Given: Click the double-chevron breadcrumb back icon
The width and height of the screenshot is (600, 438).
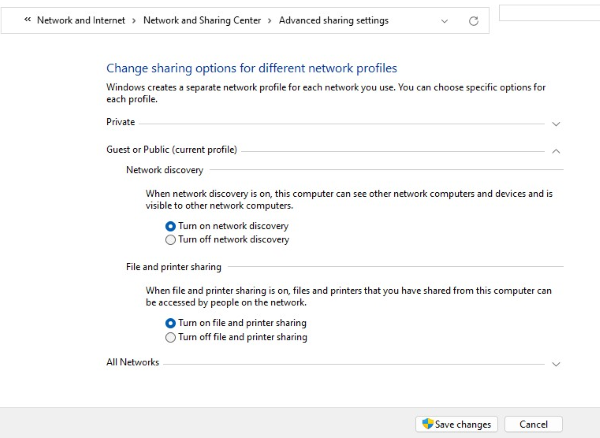Looking at the screenshot, I should (28, 19).
